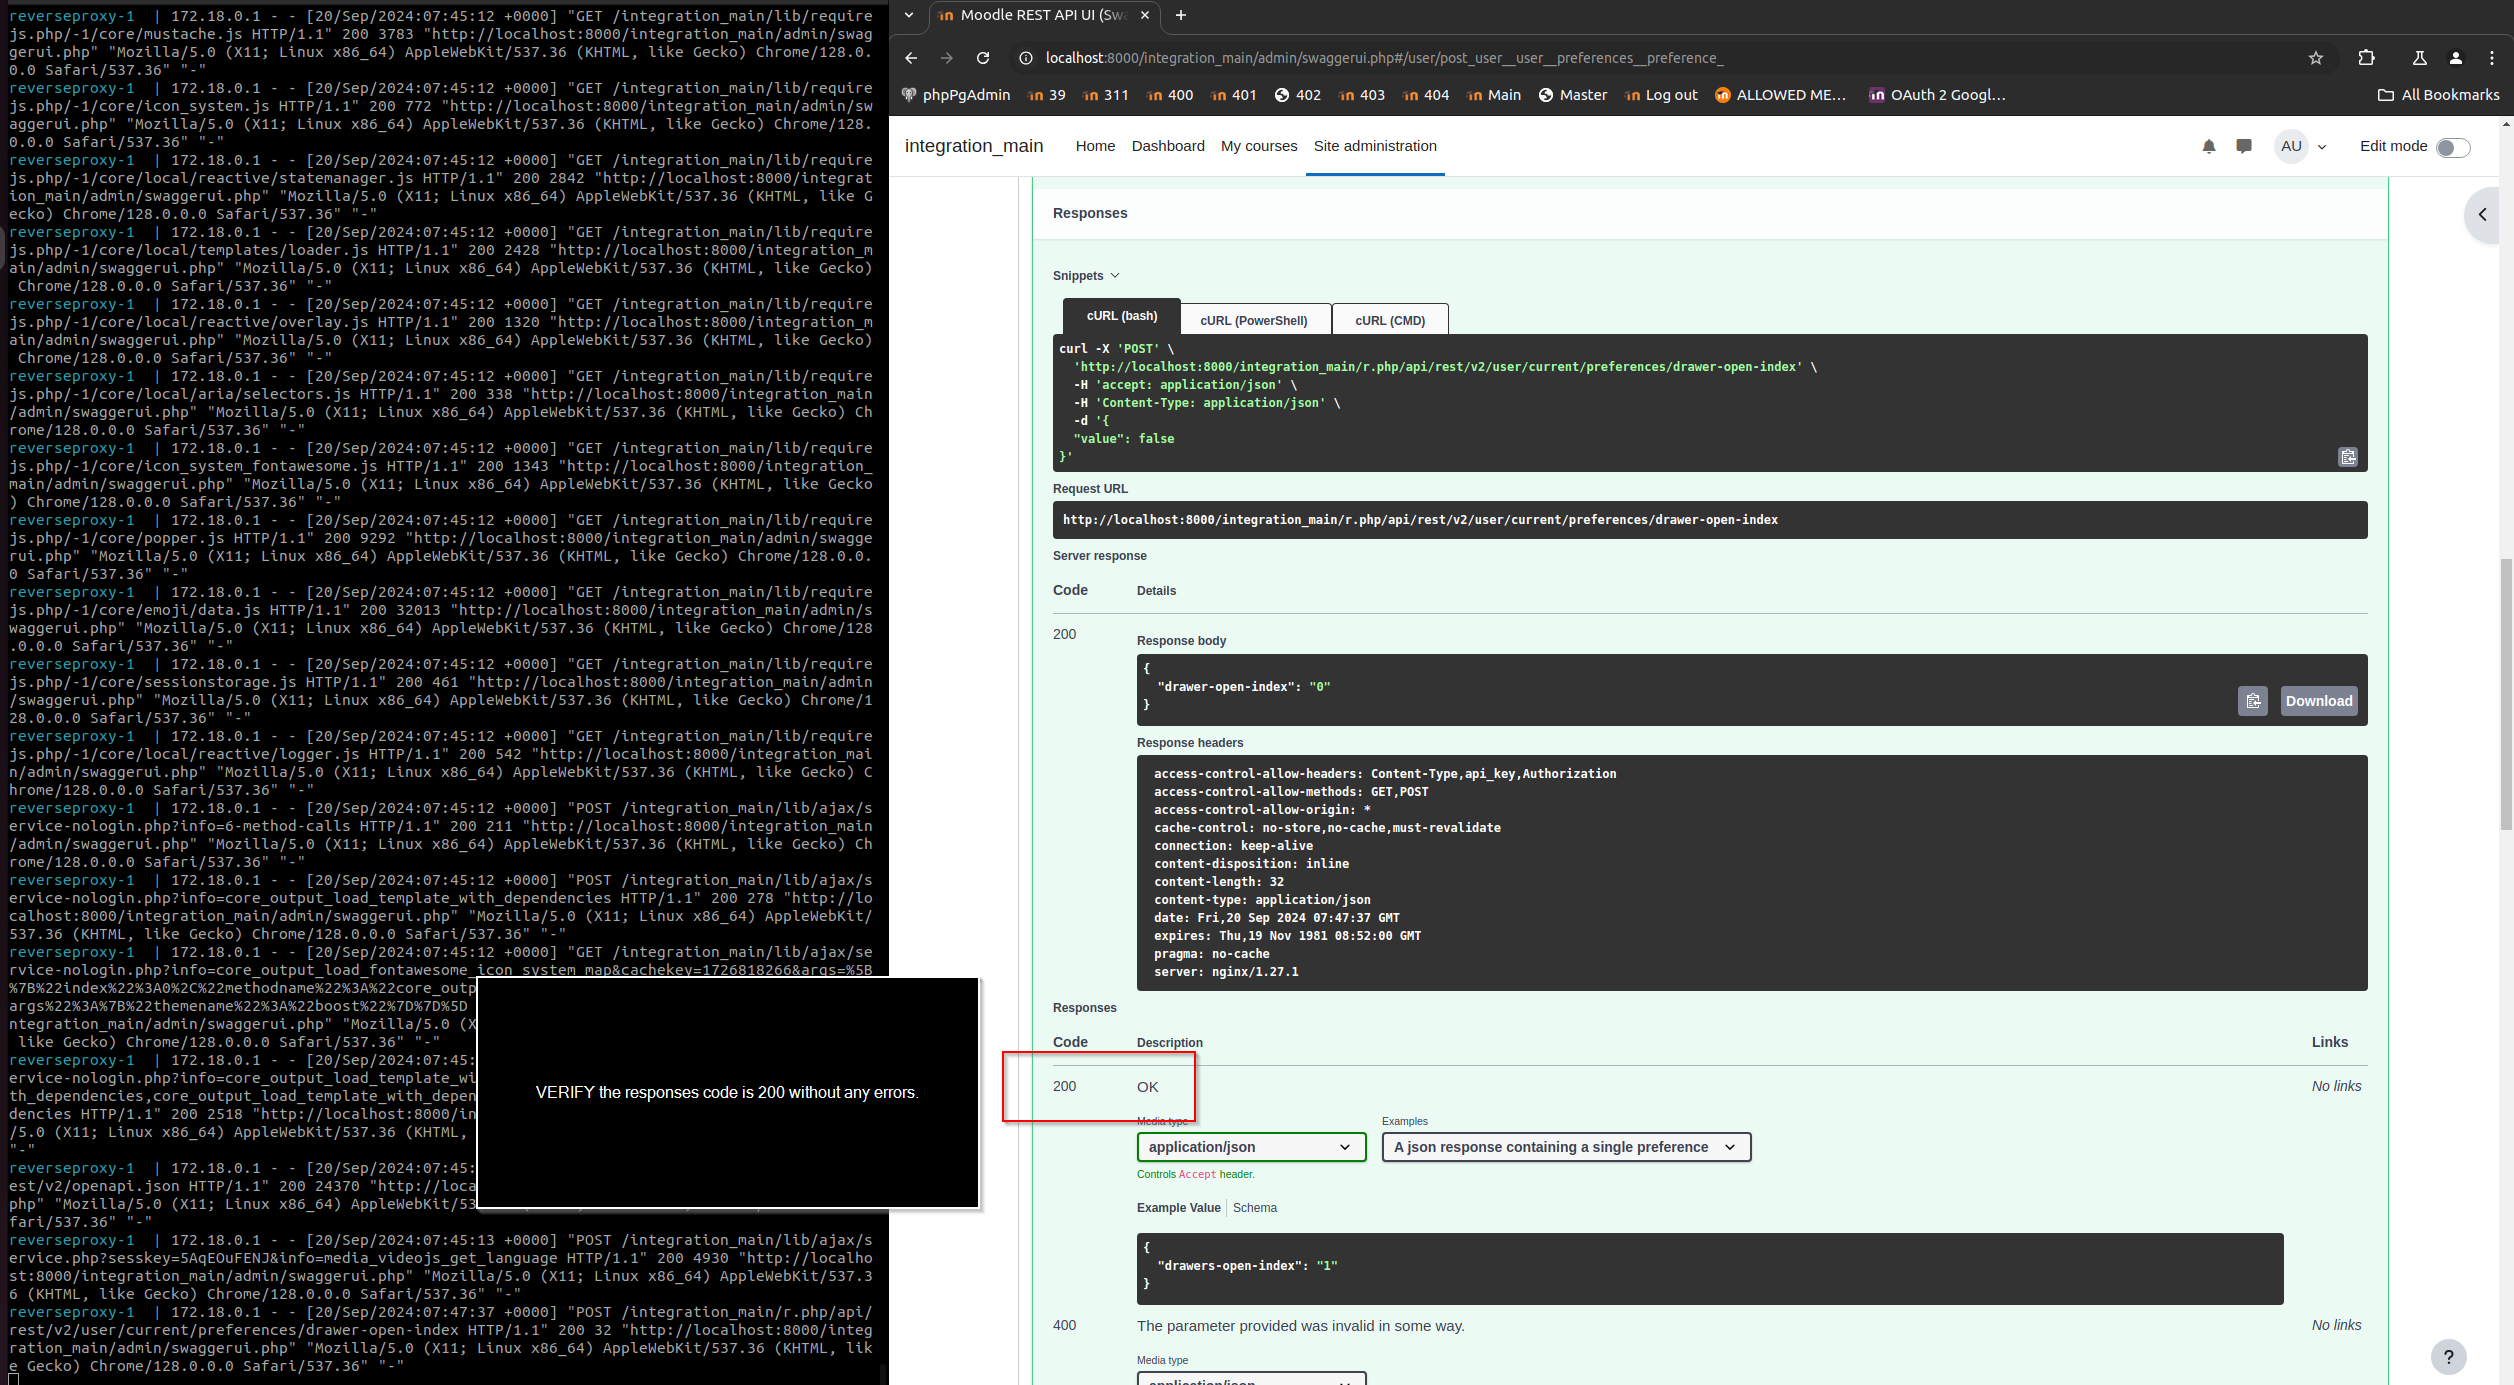Open the AU user avatar
The width and height of the screenshot is (2514, 1385).
[x=2291, y=146]
